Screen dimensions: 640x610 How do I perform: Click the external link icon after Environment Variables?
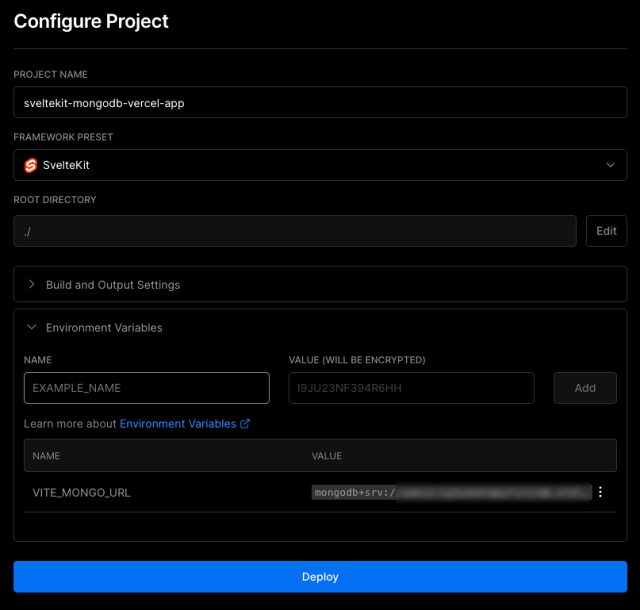pos(245,424)
